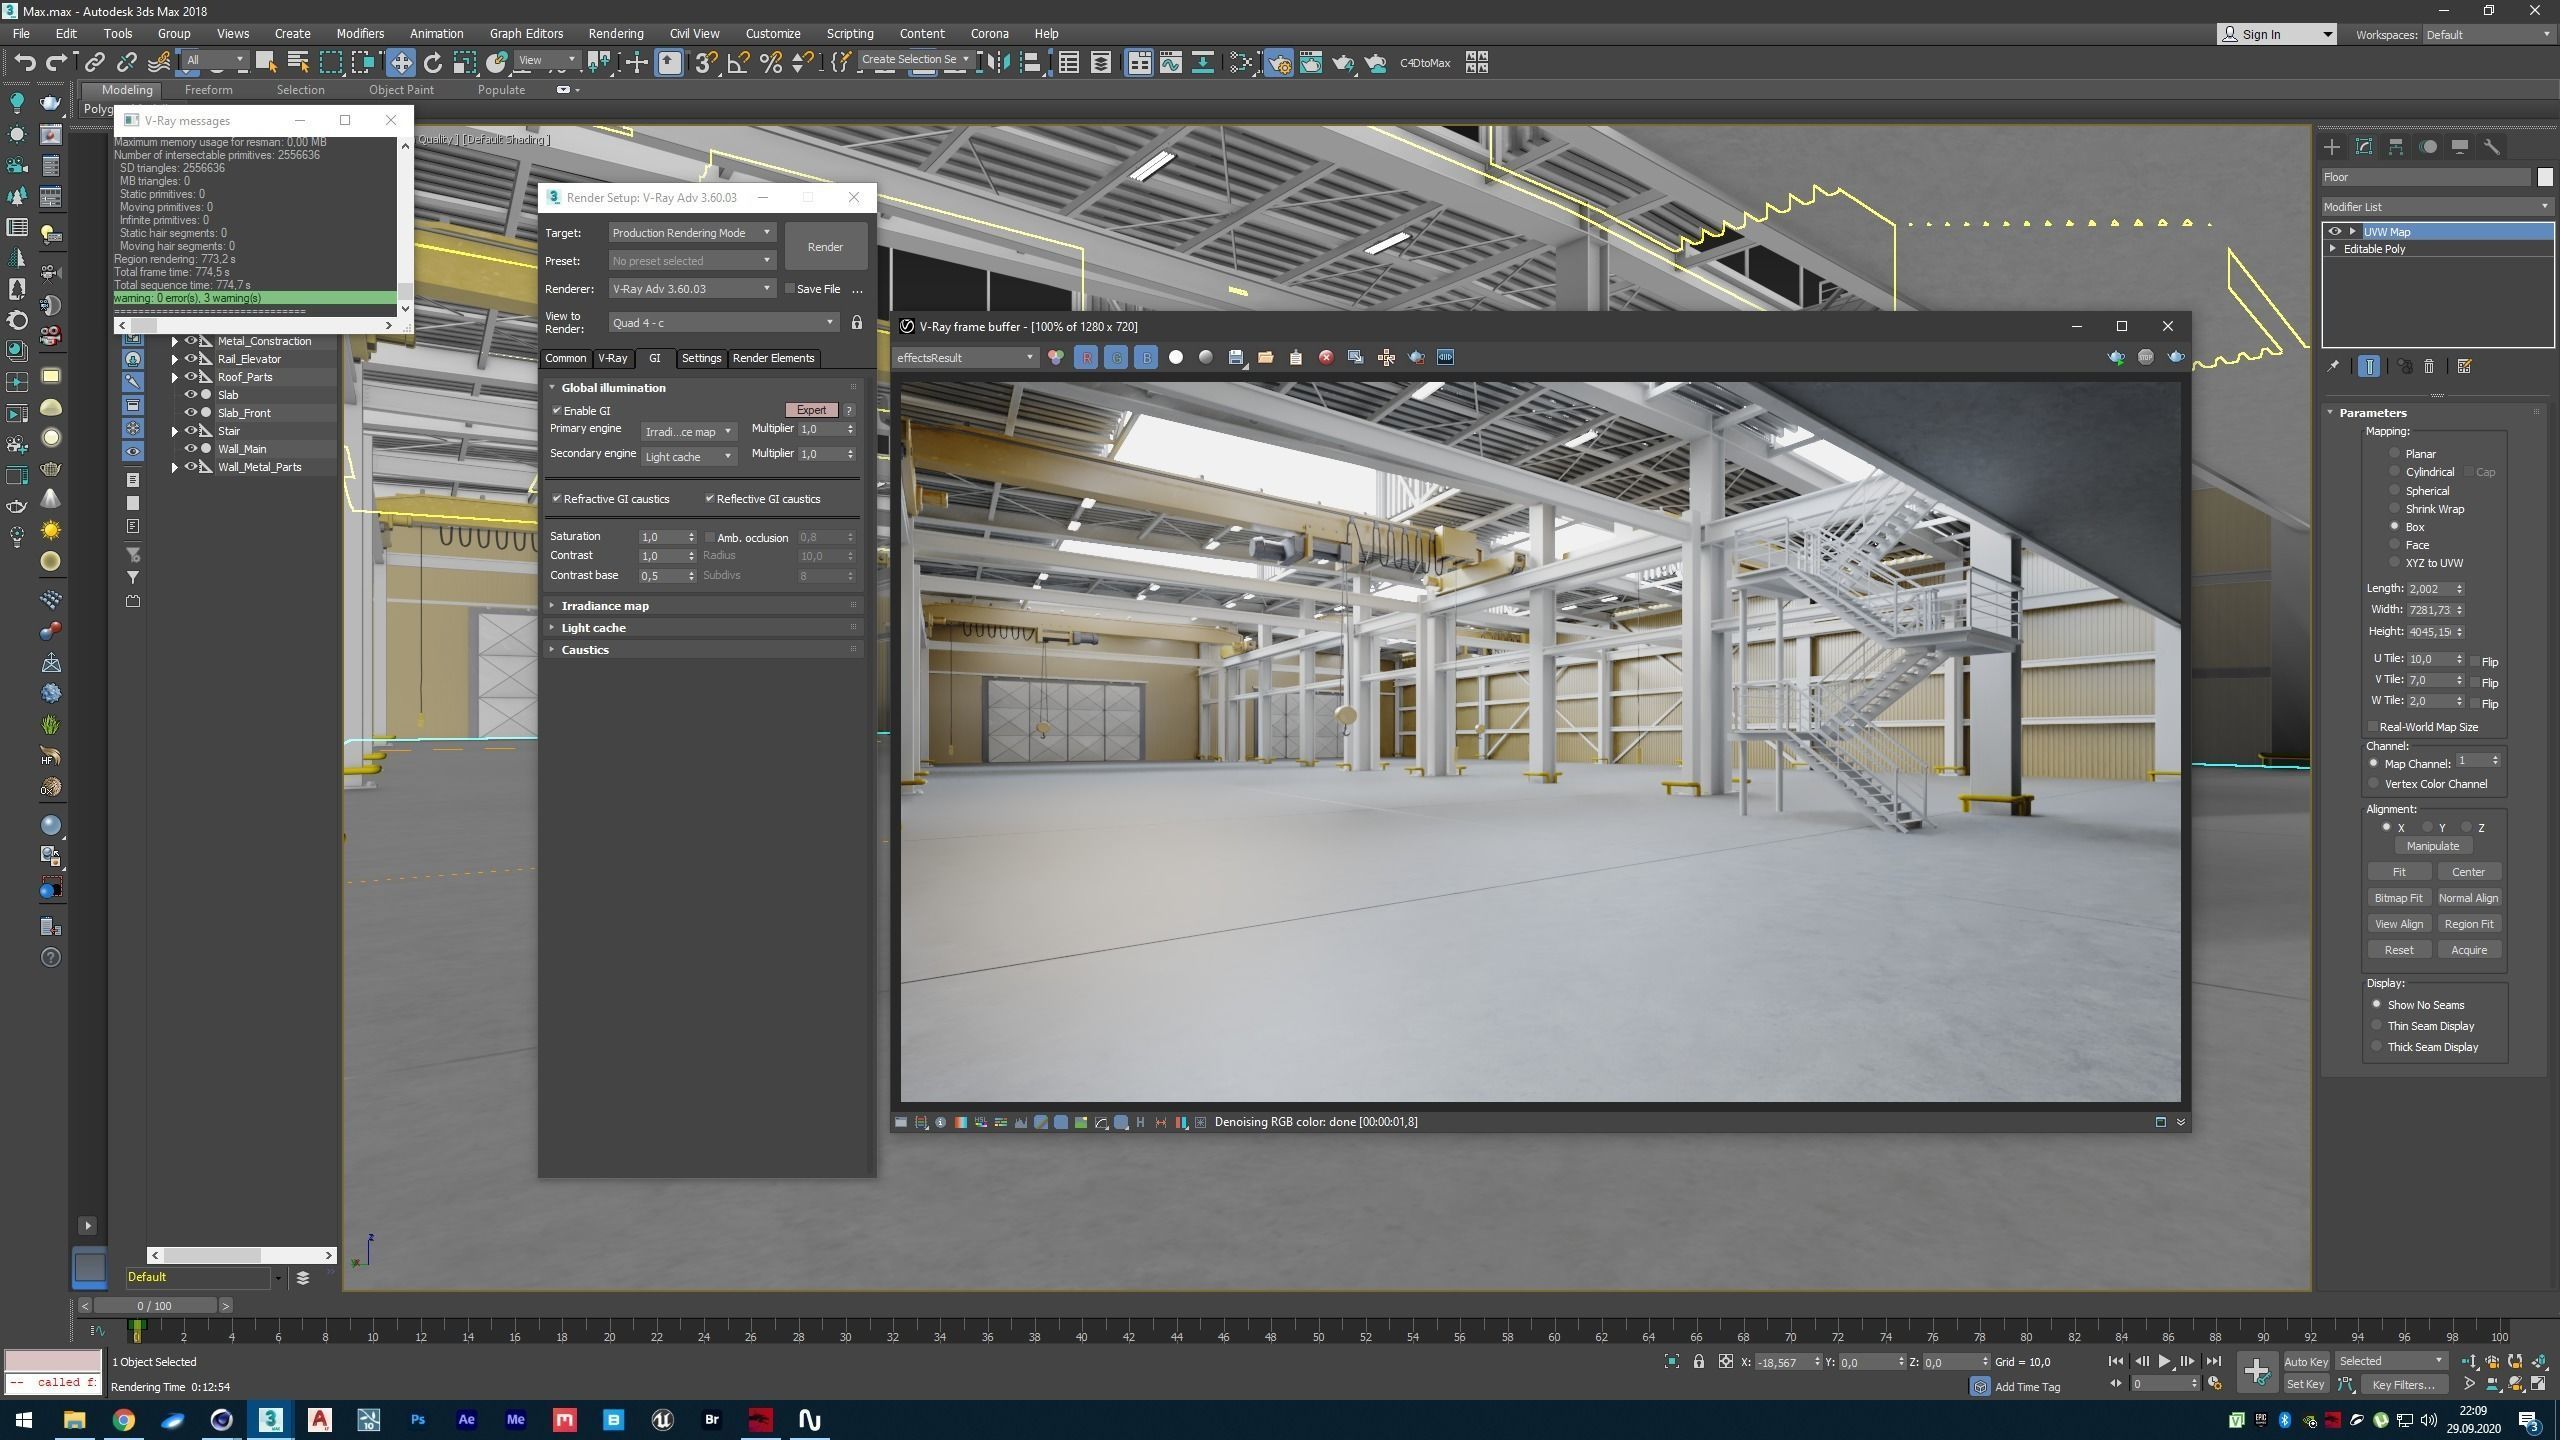Expand the Light cache rollout
This screenshot has width=2560, height=1440.
coord(704,628)
